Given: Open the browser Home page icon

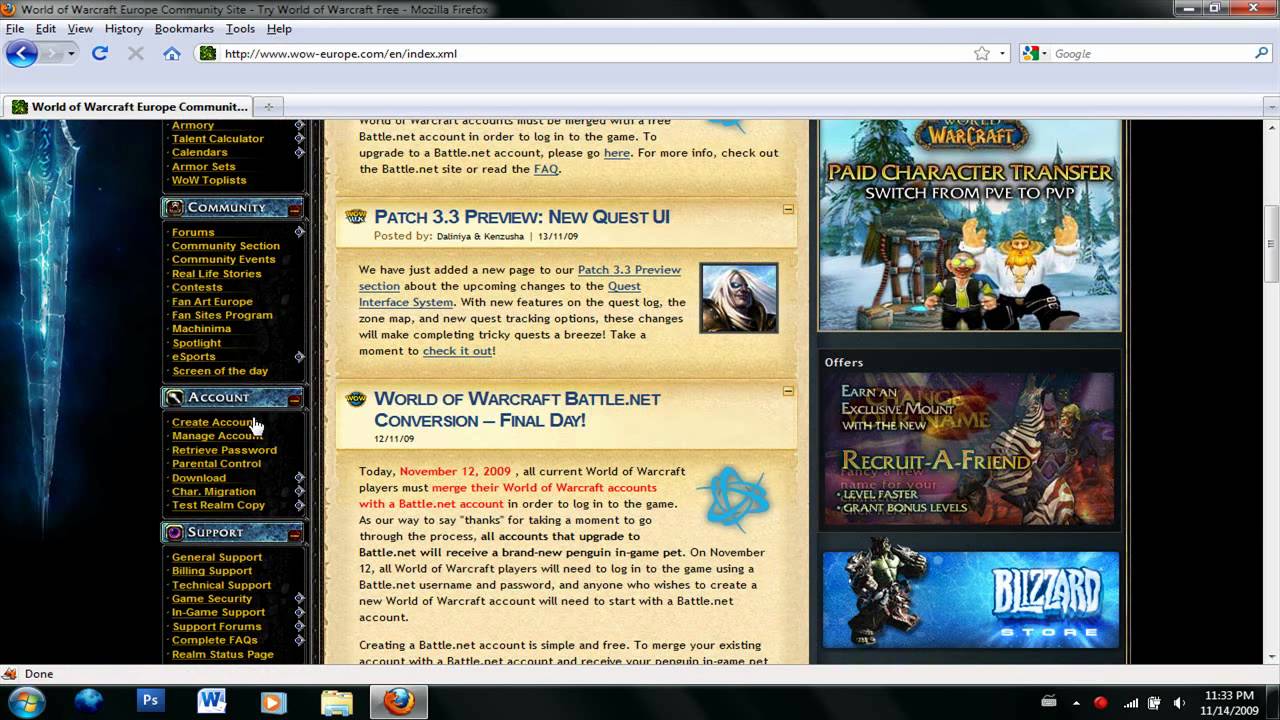Looking at the screenshot, I should pyautogui.click(x=172, y=53).
